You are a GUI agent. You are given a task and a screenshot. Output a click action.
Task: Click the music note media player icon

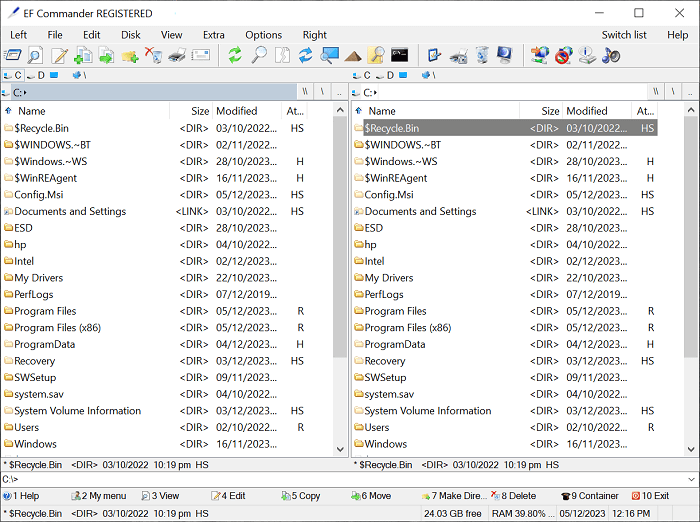[611, 55]
